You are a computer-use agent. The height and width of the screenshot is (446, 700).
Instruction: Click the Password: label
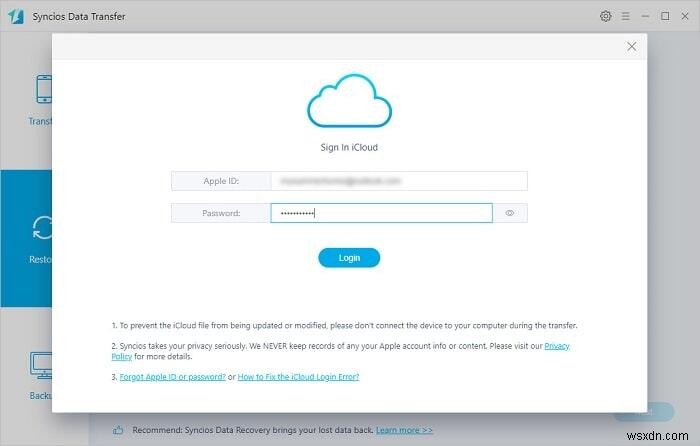click(221, 213)
